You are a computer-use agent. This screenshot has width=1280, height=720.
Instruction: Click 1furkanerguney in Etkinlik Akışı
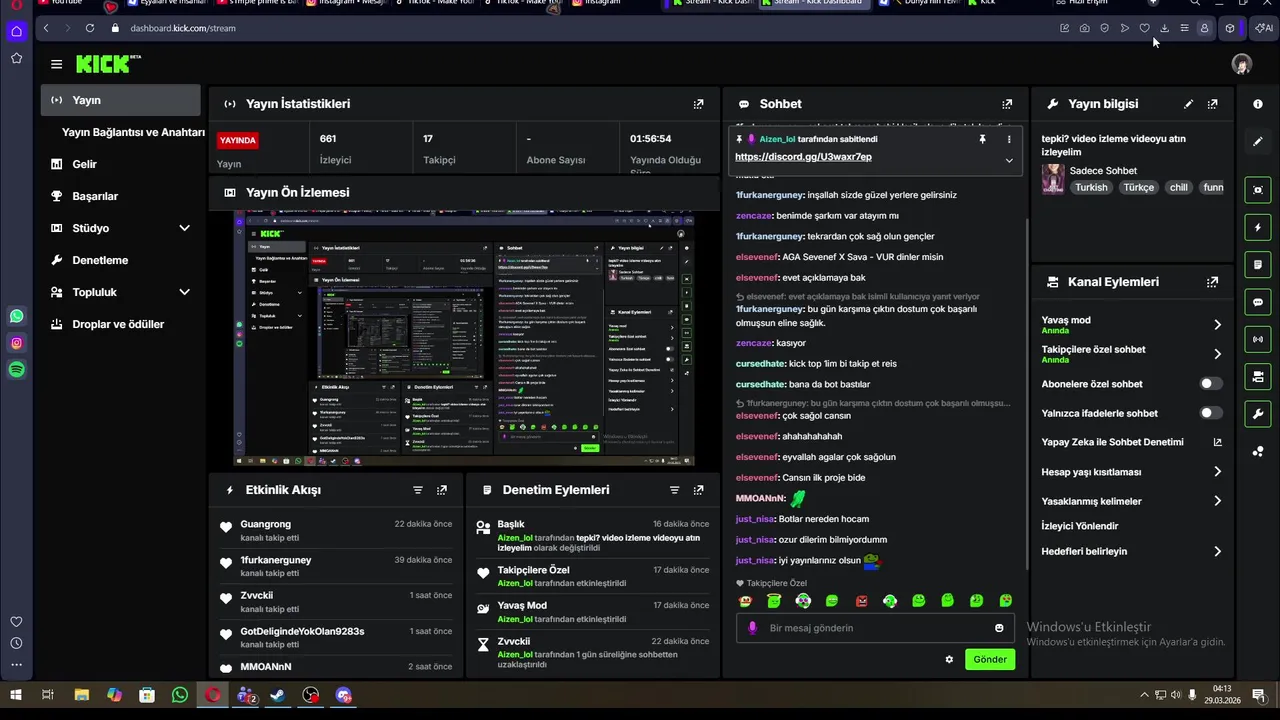click(275, 560)
